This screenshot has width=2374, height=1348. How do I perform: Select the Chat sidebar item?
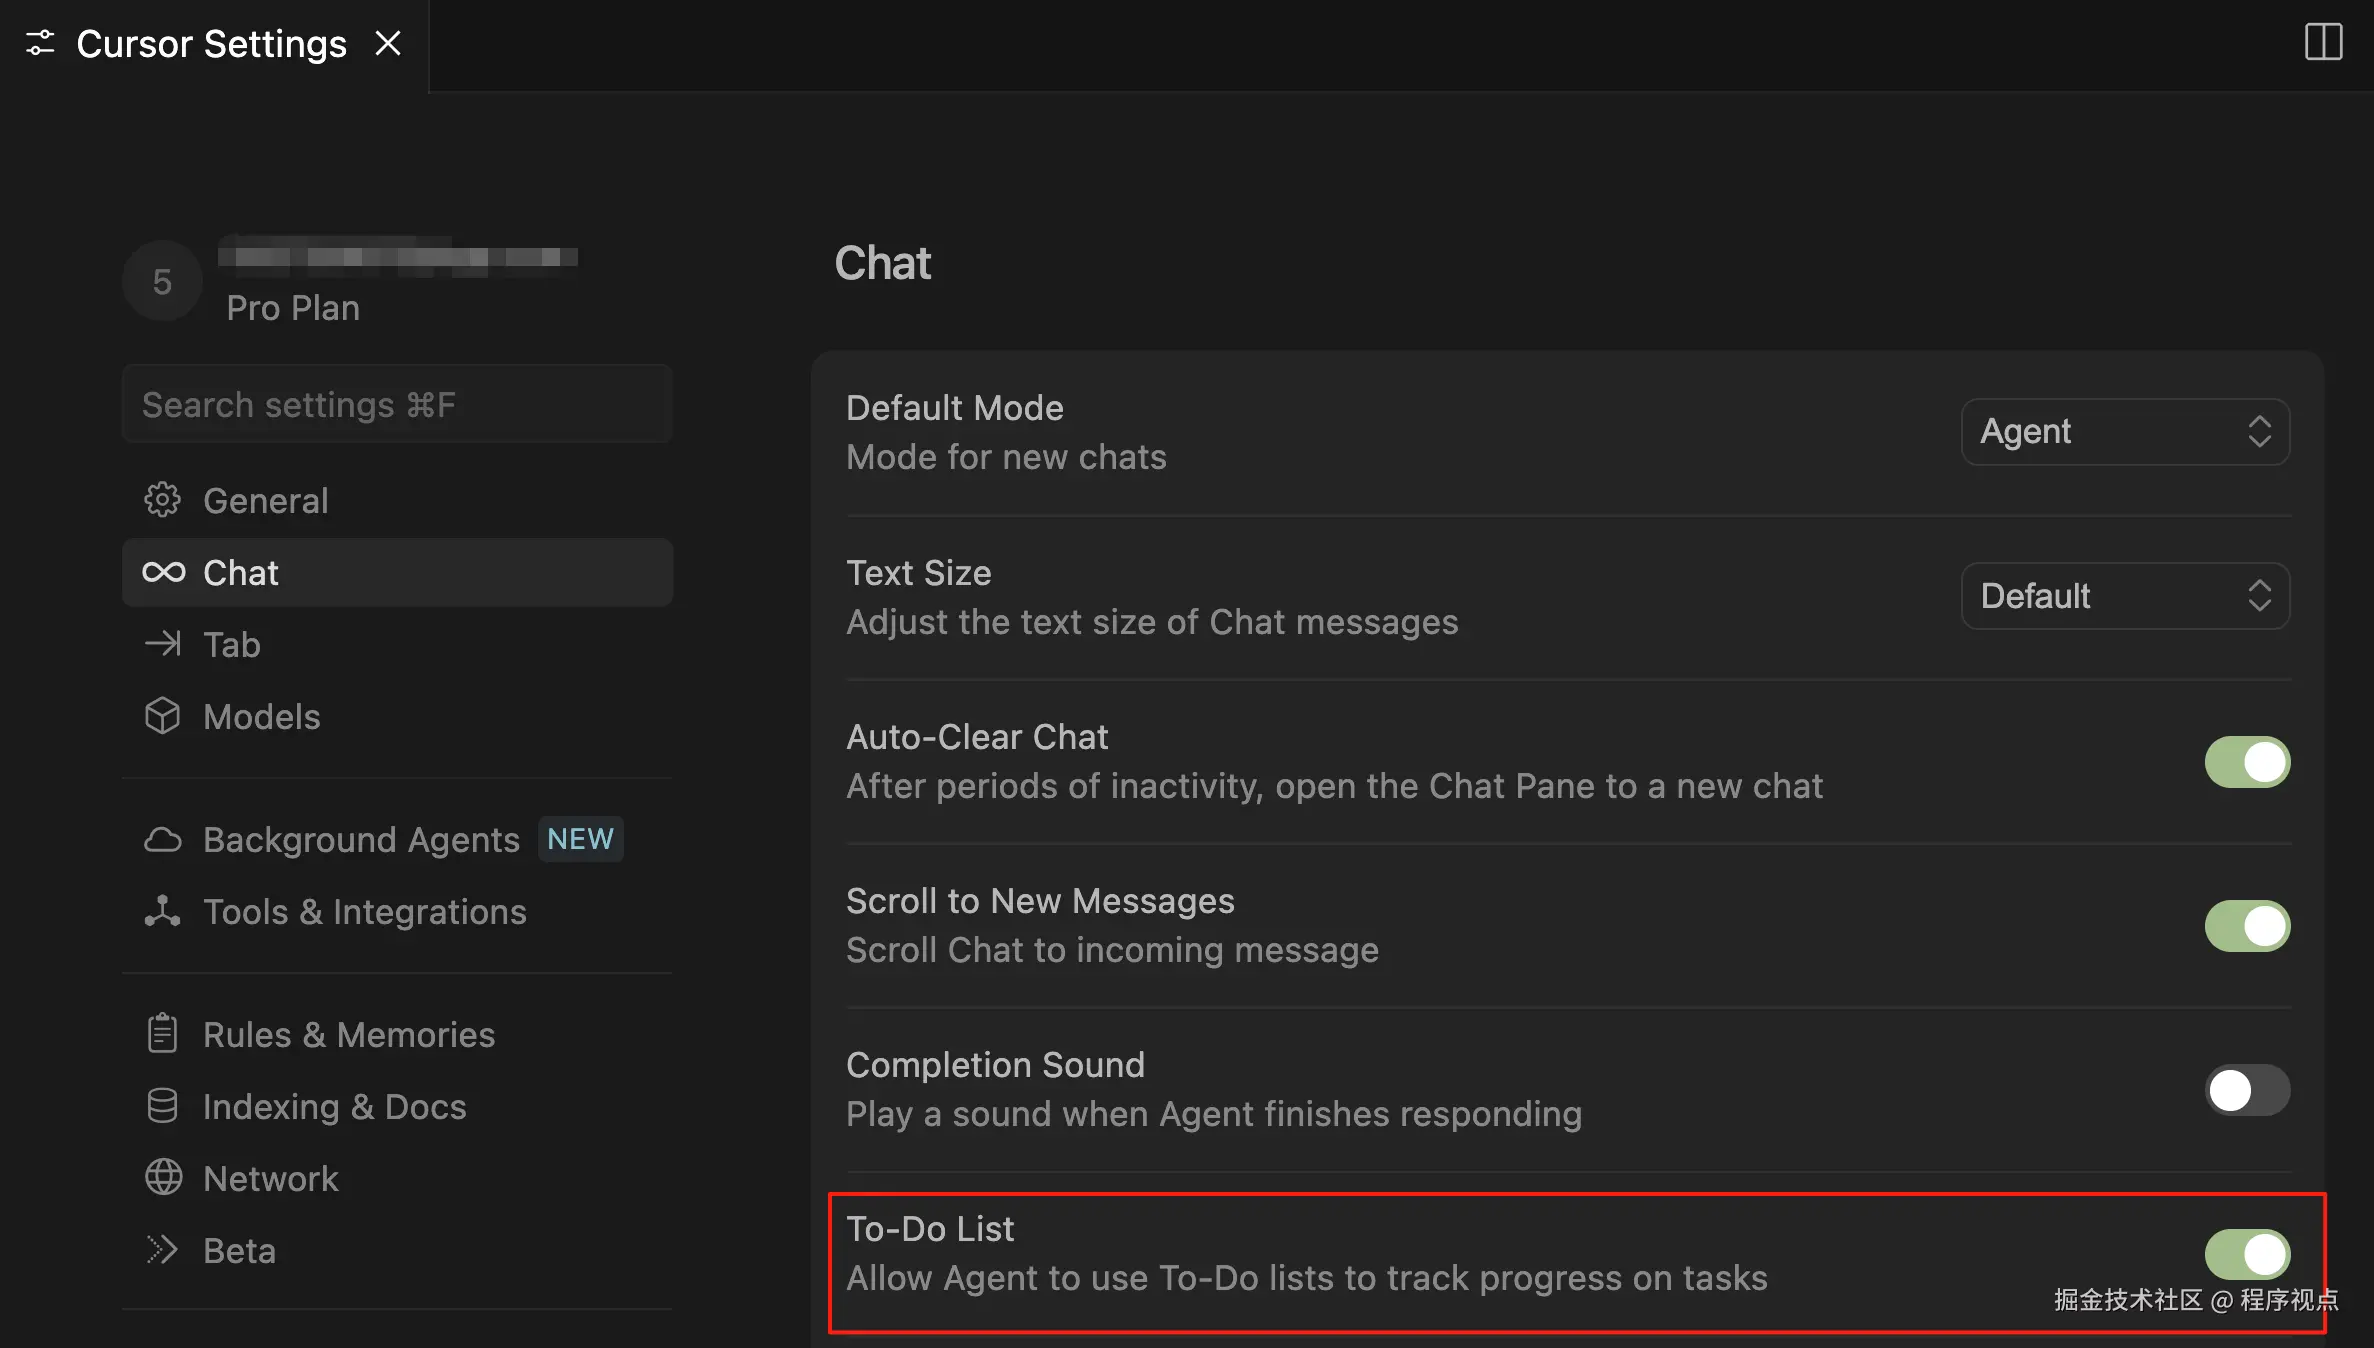[x=241, y=573]
